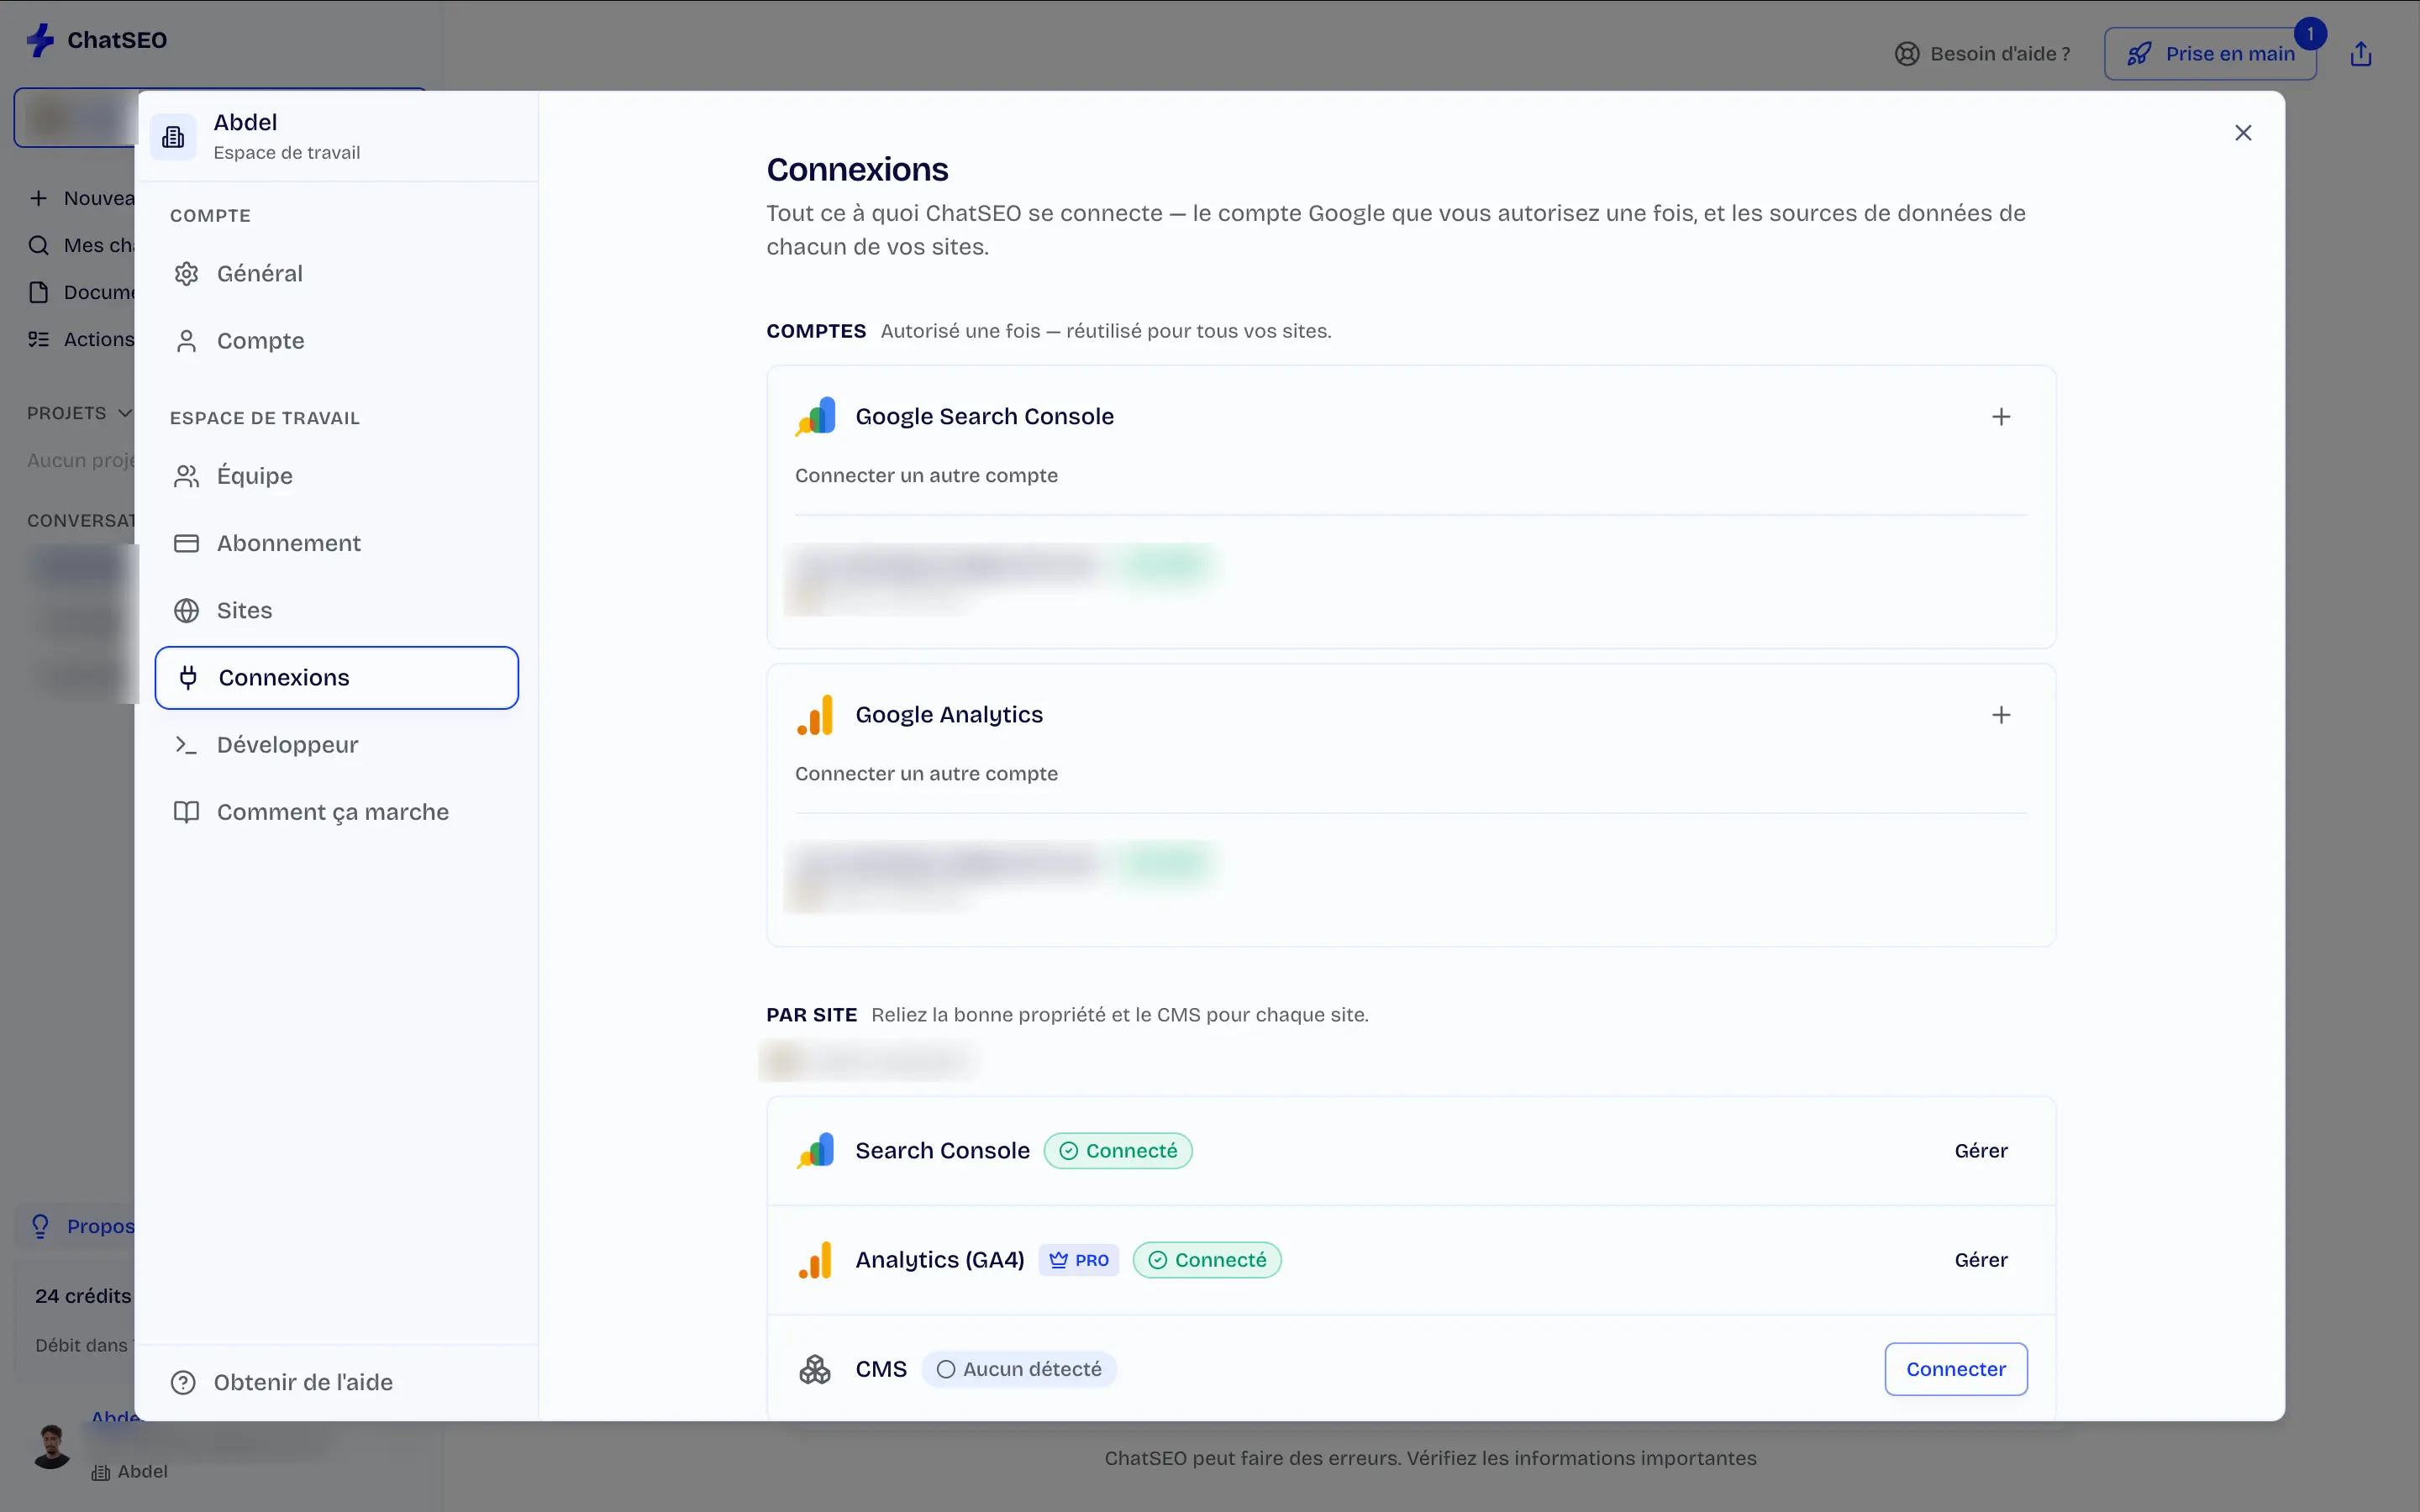Click Obtenir de l'aide link
Image resolution: width=2420 pixels, height=1512 pixels.
(282, 1382)
